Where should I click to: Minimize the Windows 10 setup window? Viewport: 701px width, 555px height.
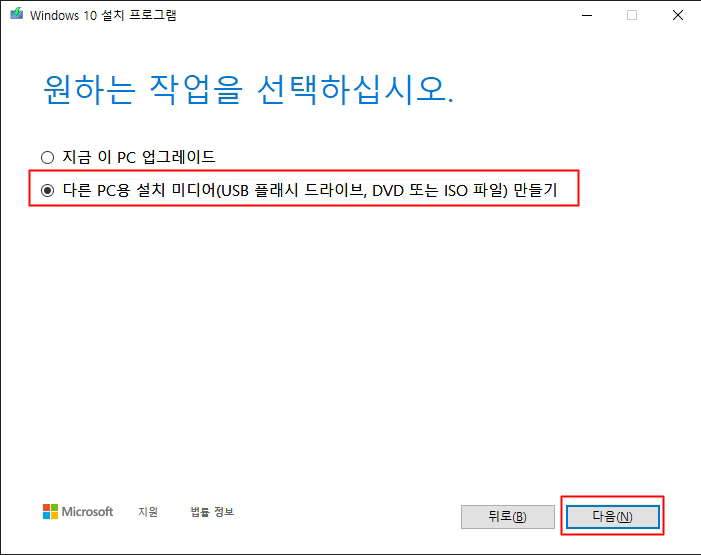(587, 15)
